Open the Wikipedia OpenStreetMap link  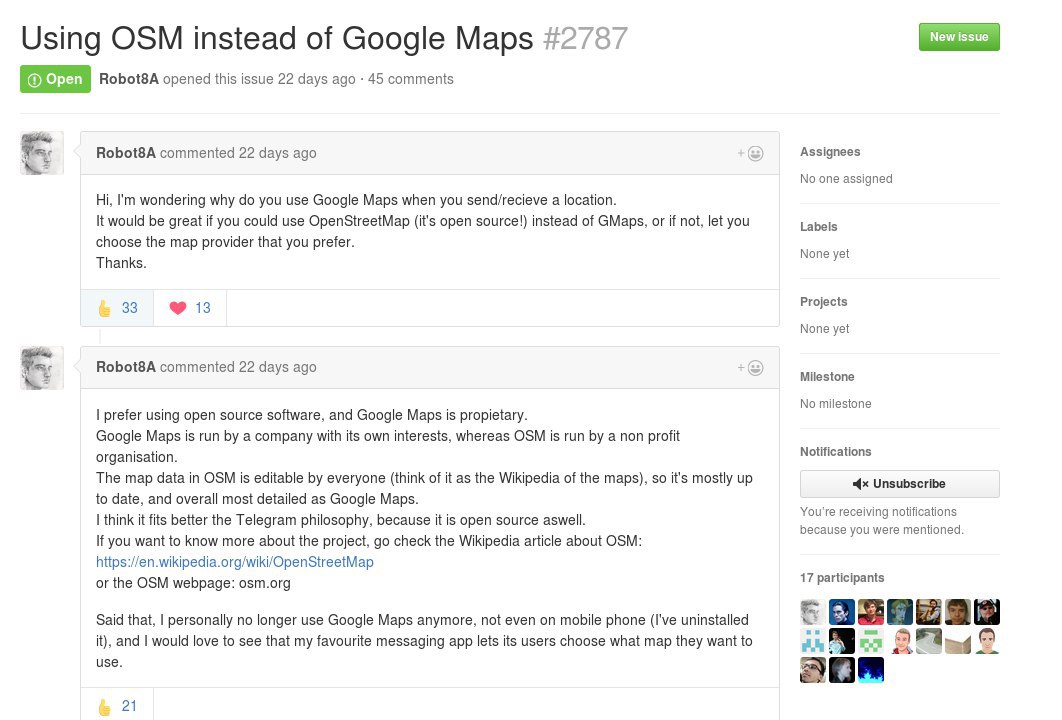click(234, 562)
